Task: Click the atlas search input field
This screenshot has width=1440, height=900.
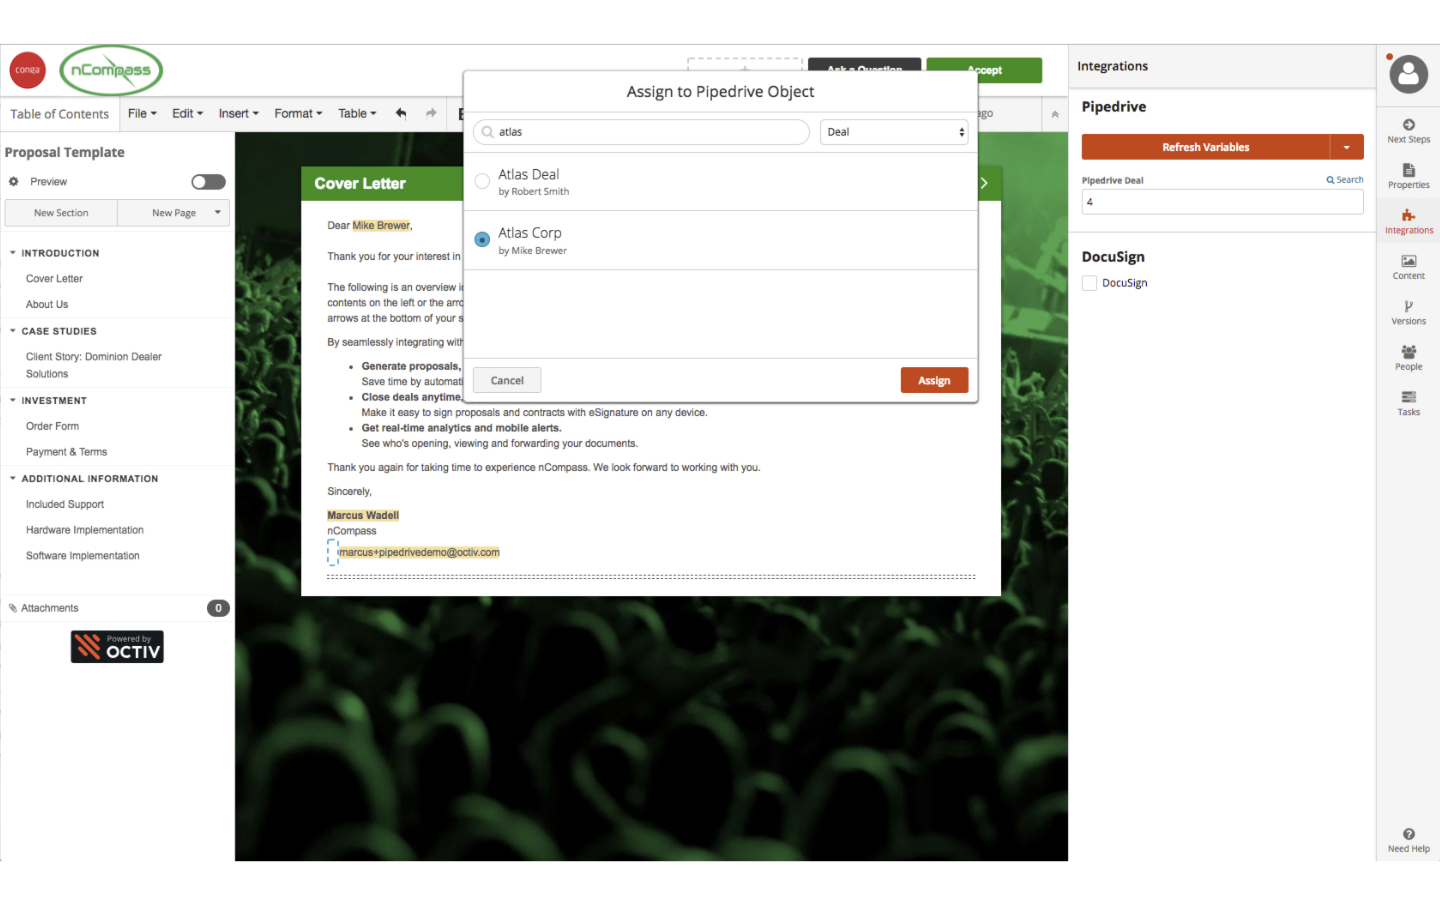Action: click(x=640, y=131)
